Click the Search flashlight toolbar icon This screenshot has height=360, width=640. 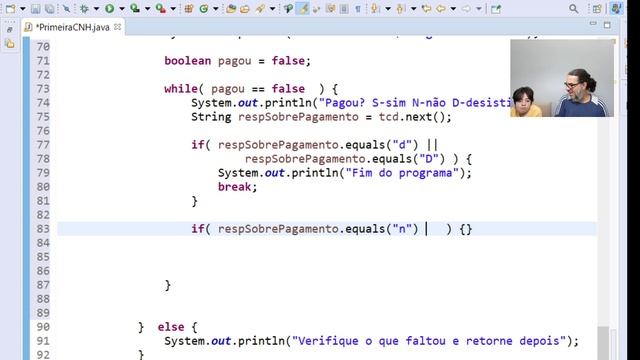(260, 9)
